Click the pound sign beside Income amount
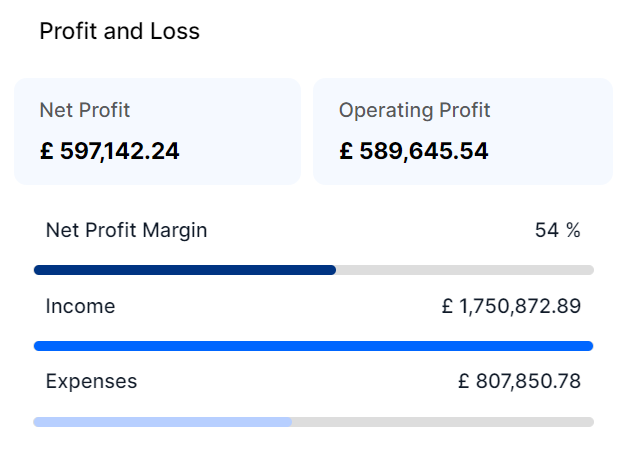 point(447,306)
